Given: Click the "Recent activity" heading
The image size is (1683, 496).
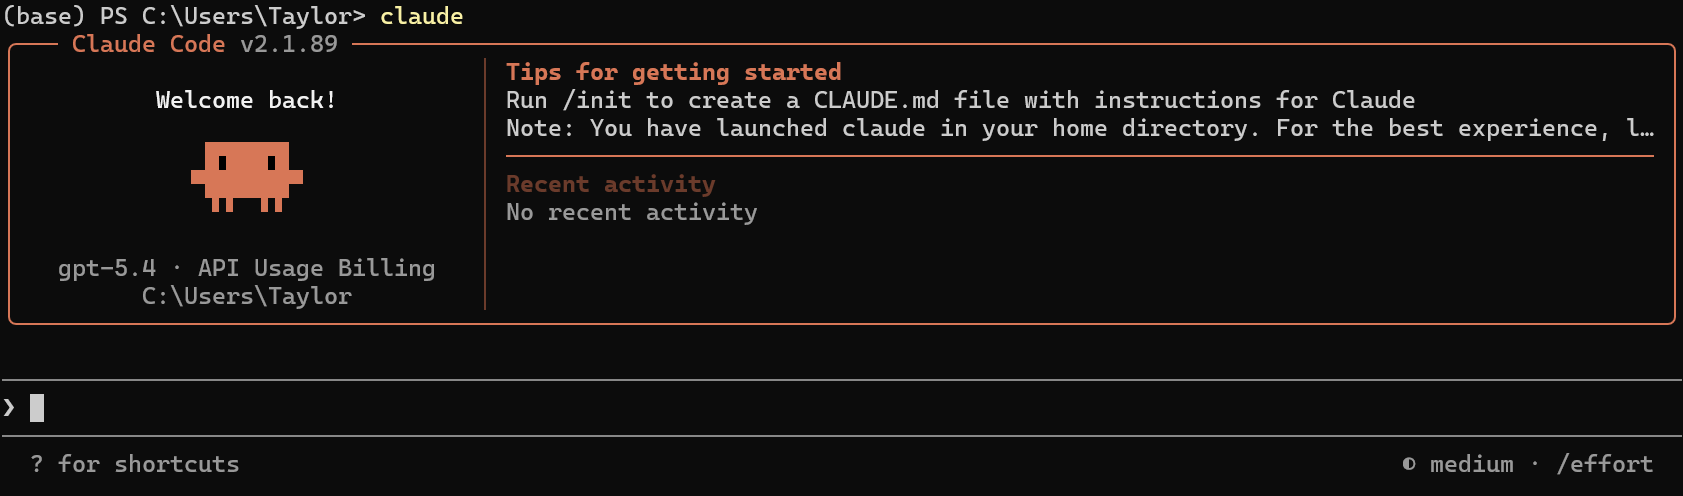Looking at the screenshot, I should (x=610, y=184).
